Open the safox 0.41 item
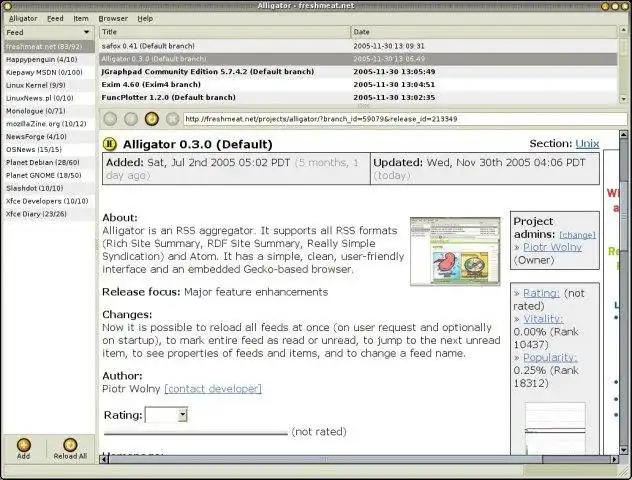Screen dimensions: 632x480 358,46
